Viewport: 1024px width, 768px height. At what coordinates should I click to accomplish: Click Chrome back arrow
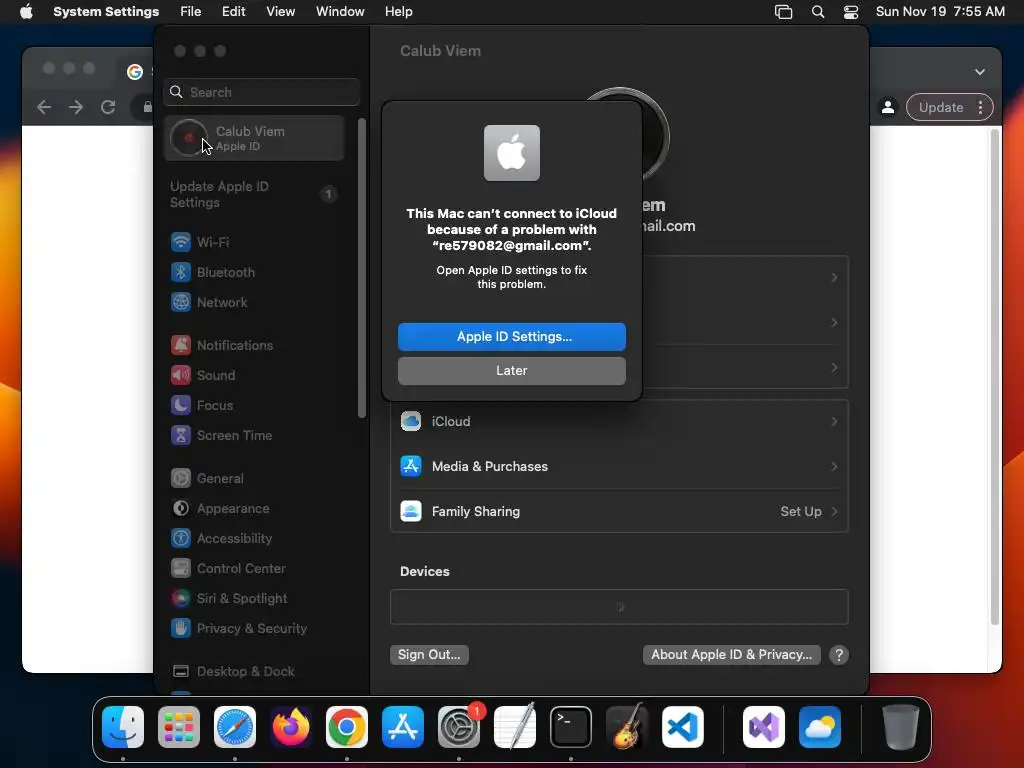pos(44,107)
